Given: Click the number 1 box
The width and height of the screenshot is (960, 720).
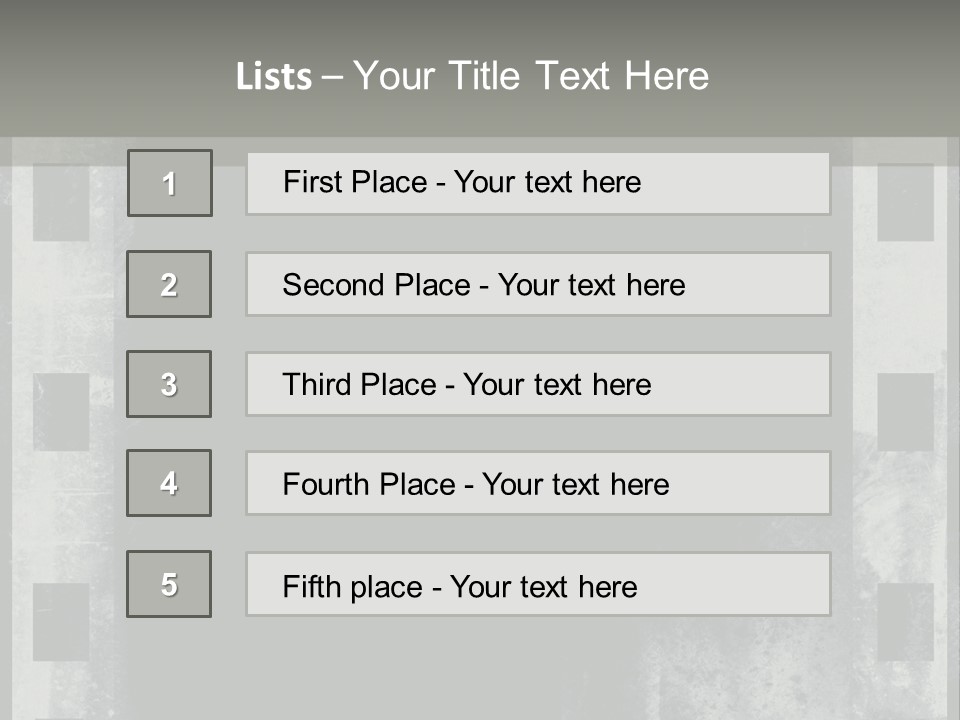Looking at the screenshot, I should pyautogui.click(x=170, y=183).
